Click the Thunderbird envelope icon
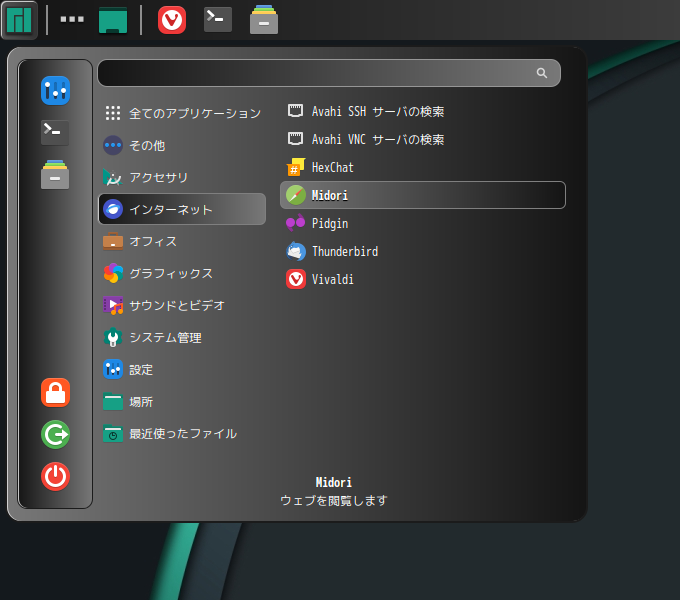This screenshot has width=680, height=600. click(x=296, y=251)
